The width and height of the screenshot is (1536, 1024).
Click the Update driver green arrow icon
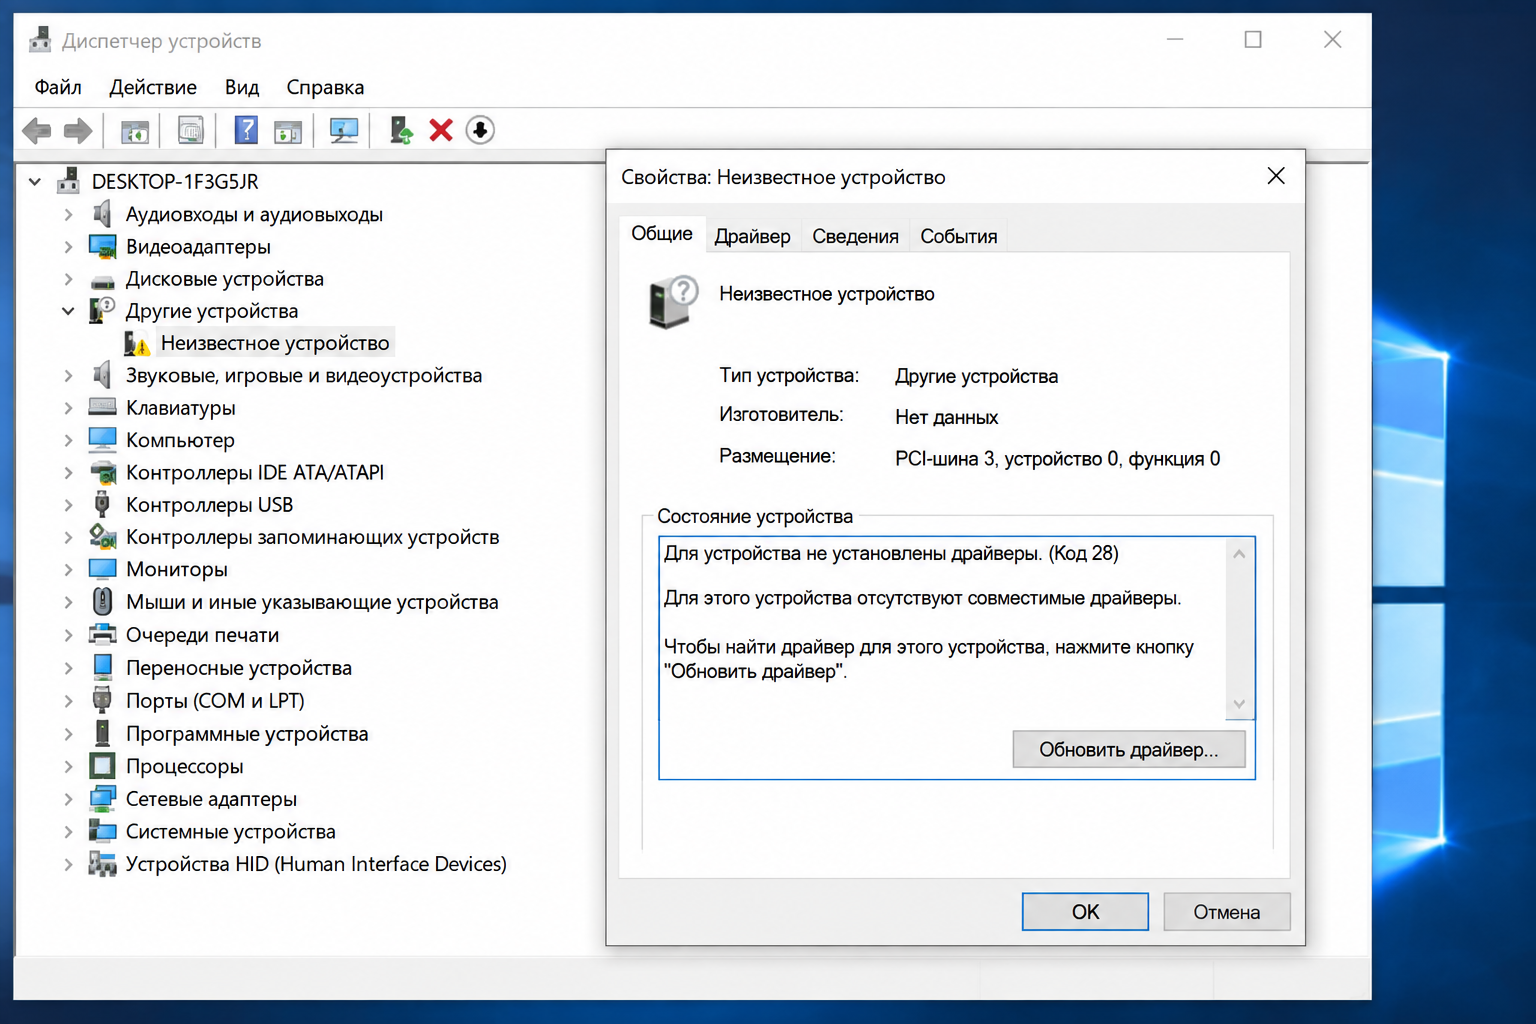click(401, 130)
